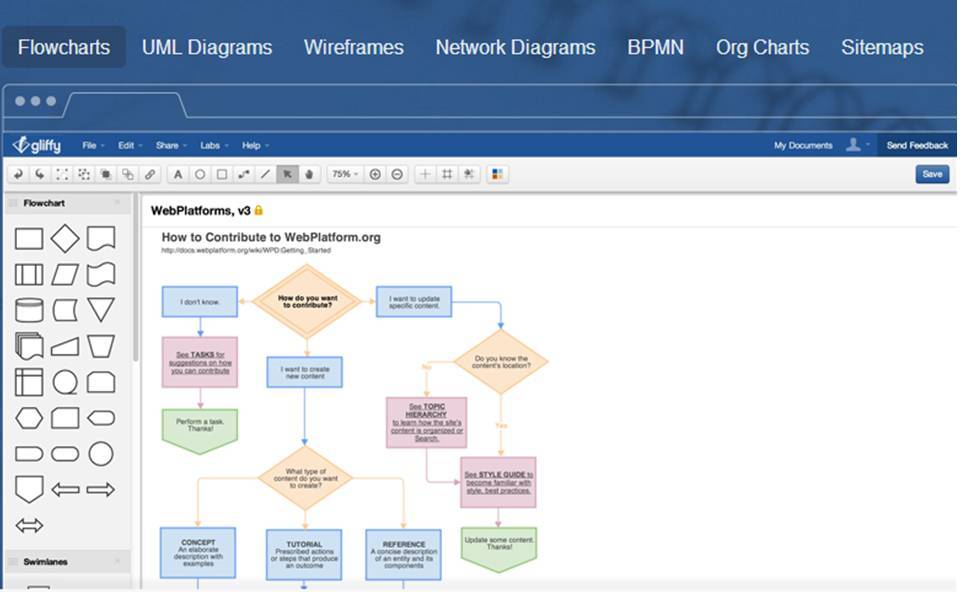The width and height of the screenshot is (960, 592).
Task: Pick the downward Triangle merge shape
Action: pos(101,310)
